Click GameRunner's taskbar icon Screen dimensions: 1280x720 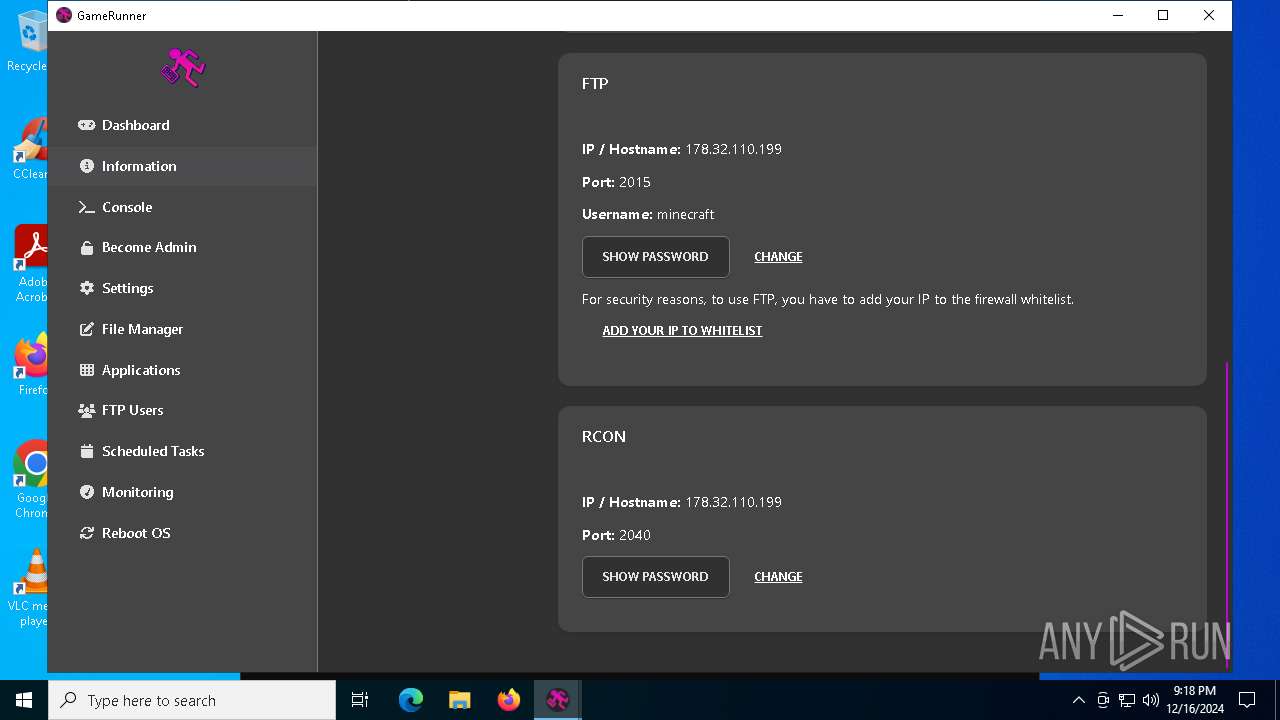tap(558, 700)
